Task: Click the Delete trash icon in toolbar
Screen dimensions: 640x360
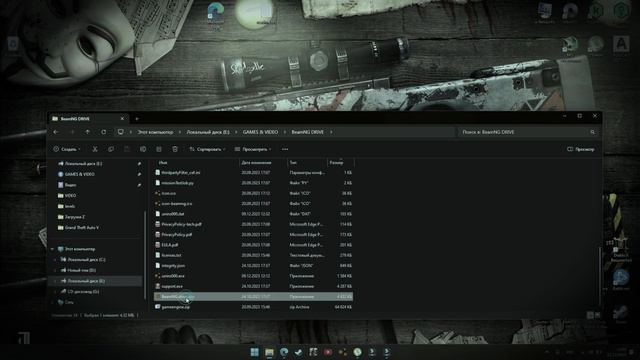Action: [175, 149]
